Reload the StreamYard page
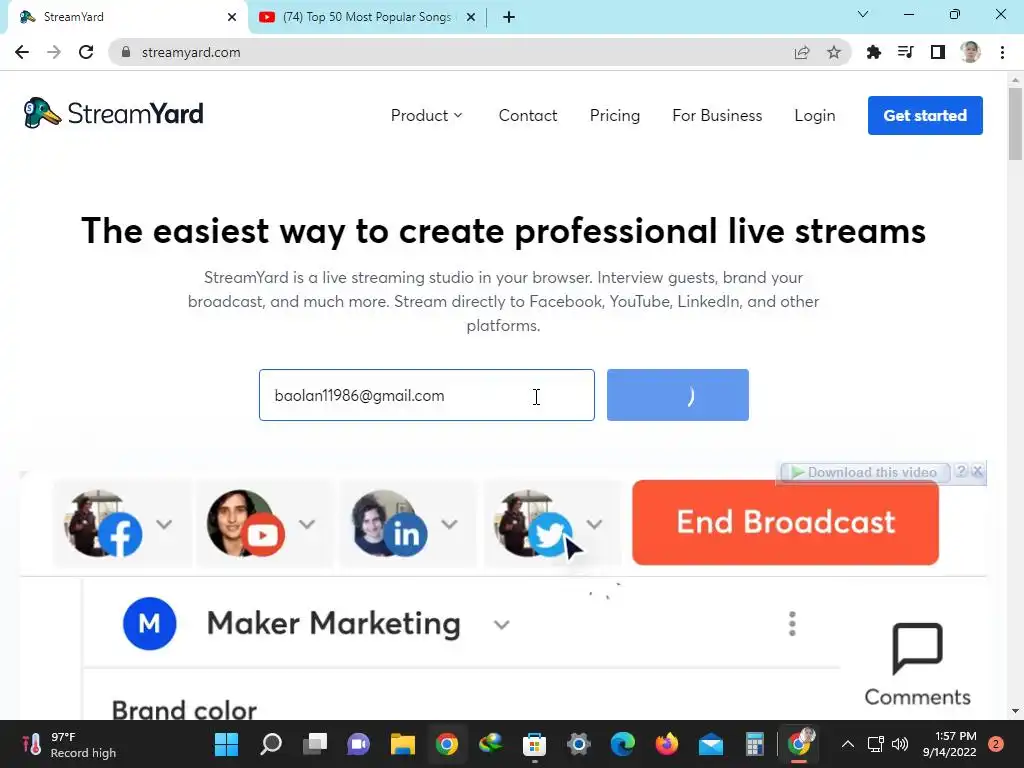Screen dimensions: 1024x768 pyautogui.click(x=86, y=52)
